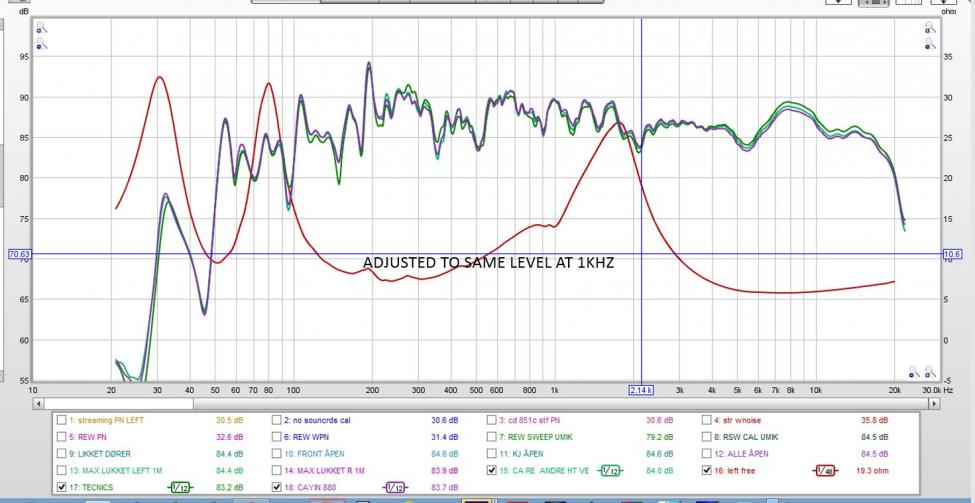This screenshot has height=503, width=975.
Task: Click the 1/12 smoothing badge for TECNICS
Action: click(x=180, y=488)
